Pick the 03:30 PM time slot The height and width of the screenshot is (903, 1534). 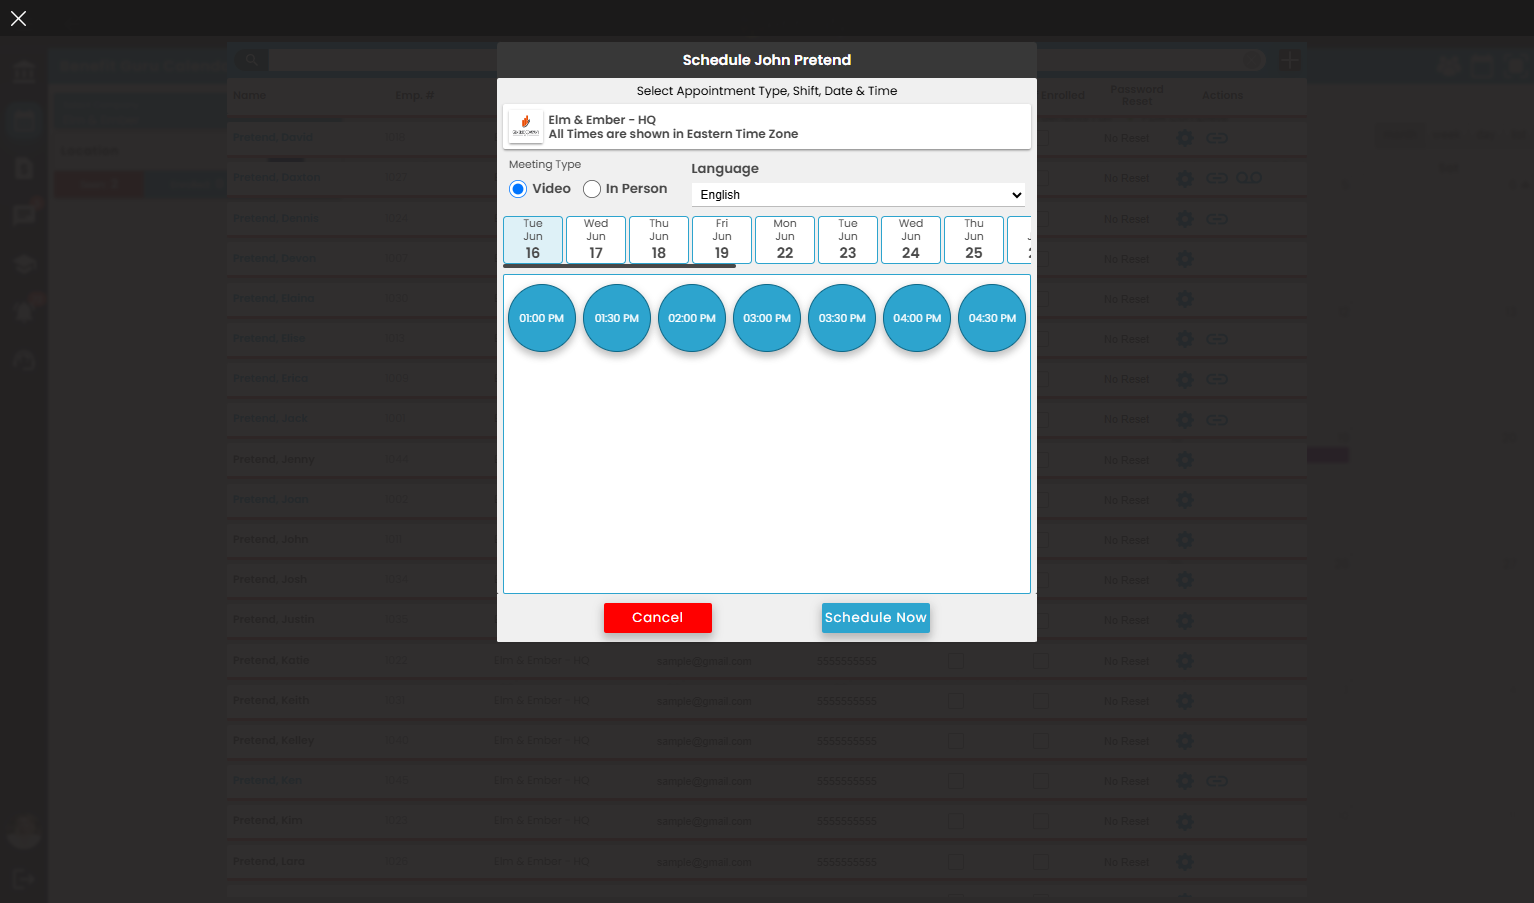[842, 318]
